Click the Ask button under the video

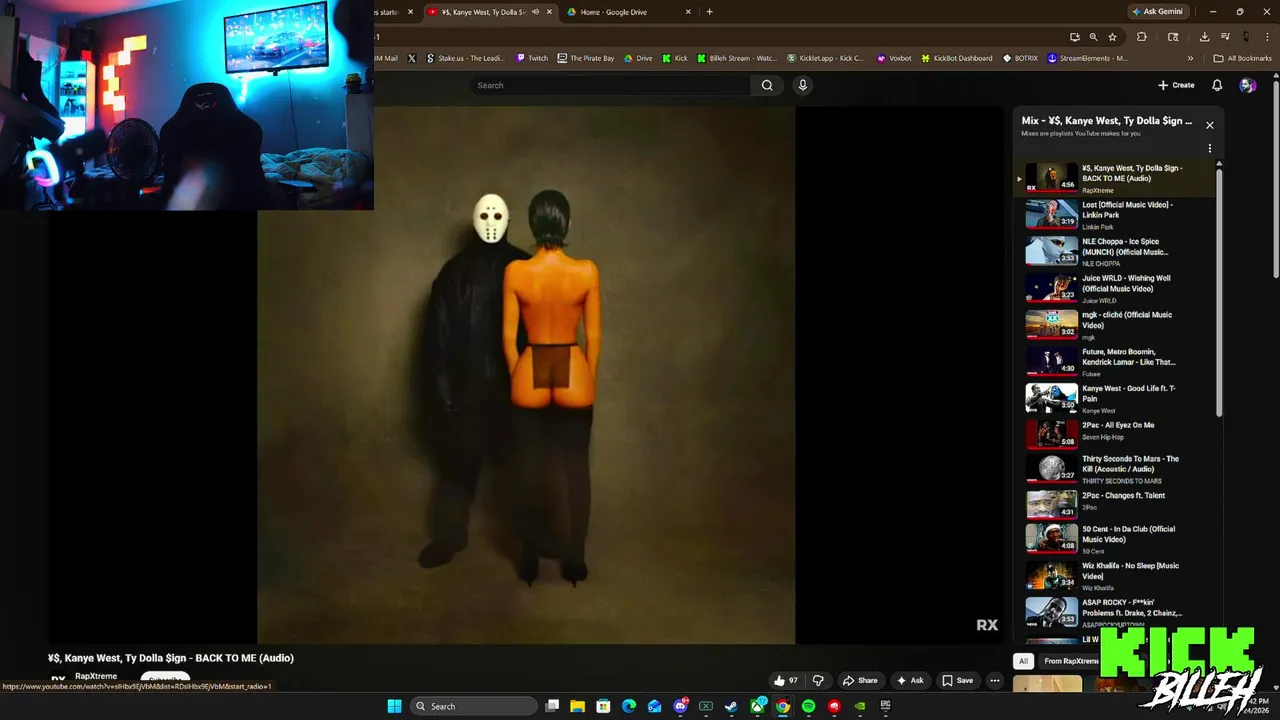tap(910, 680)
